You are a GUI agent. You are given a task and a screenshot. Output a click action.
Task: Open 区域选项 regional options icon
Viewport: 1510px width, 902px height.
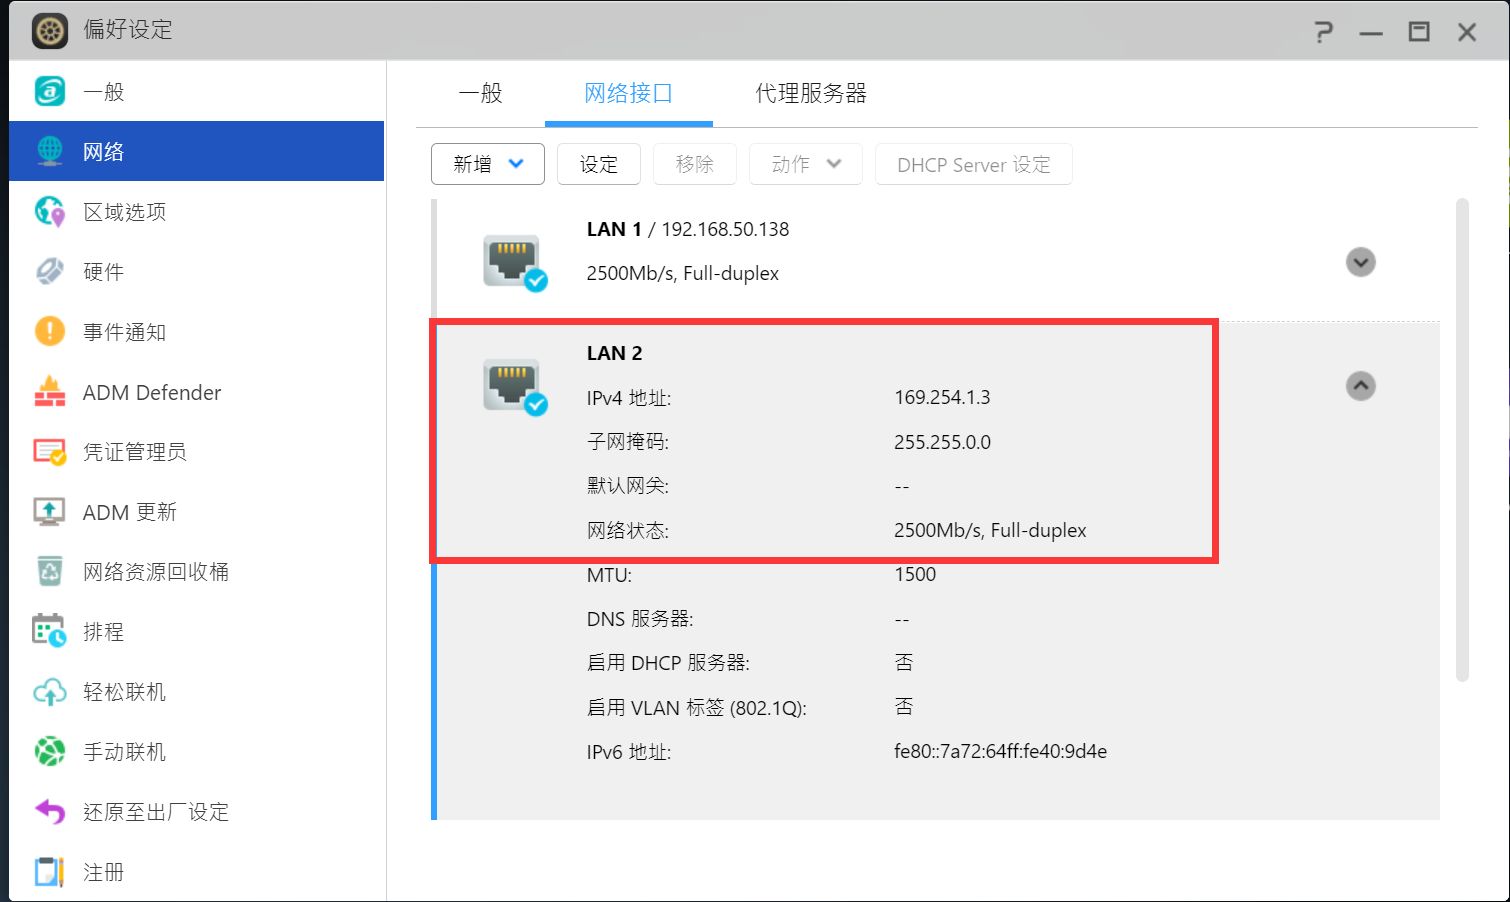coord(50,211)
